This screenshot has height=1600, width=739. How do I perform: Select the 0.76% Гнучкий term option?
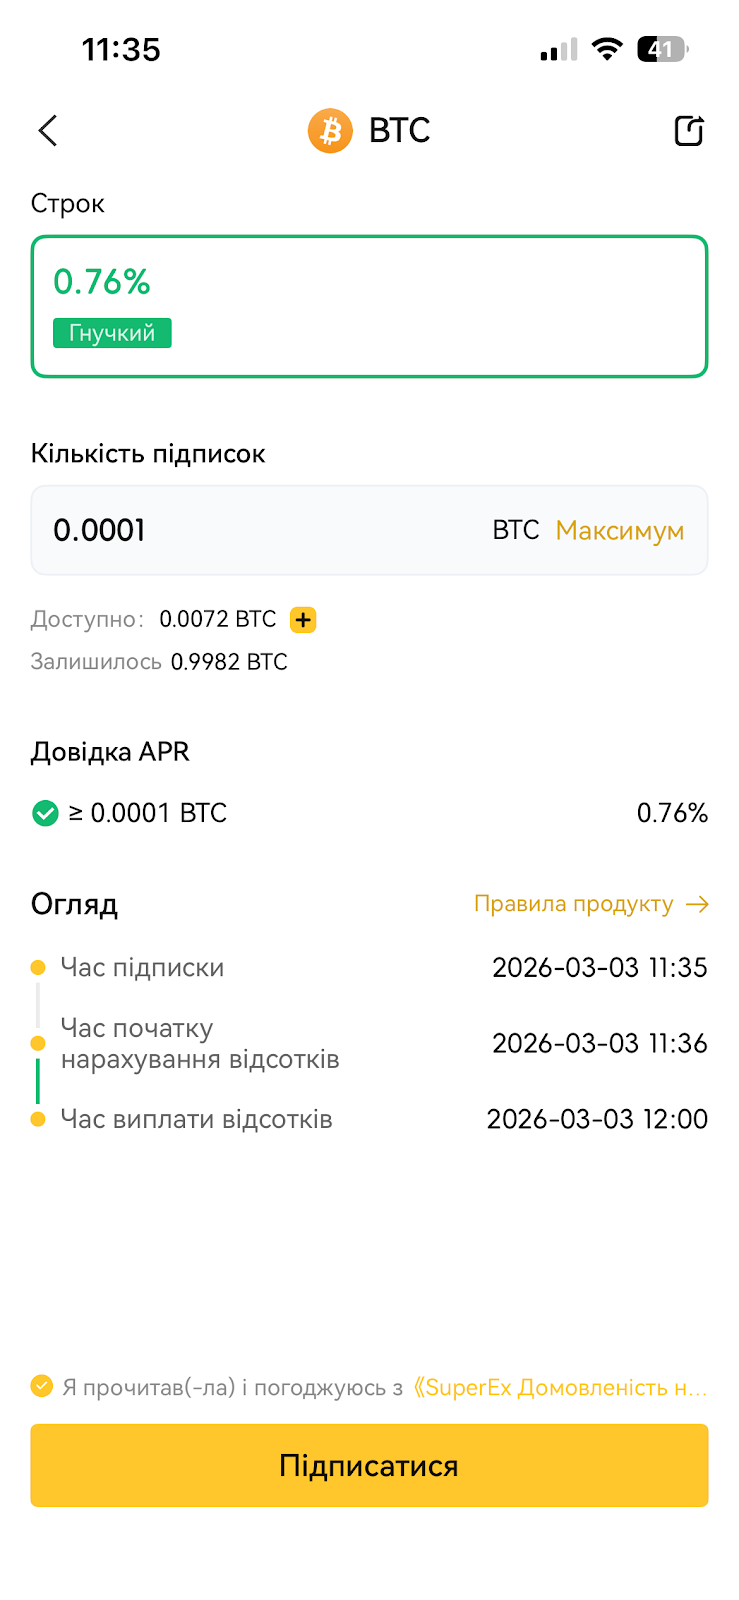pos(369,307)
